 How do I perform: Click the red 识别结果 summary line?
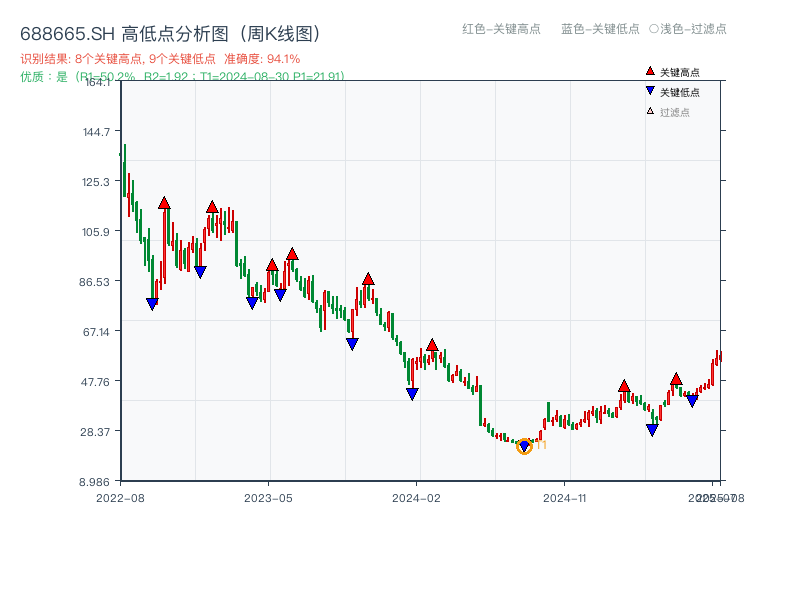160,59
